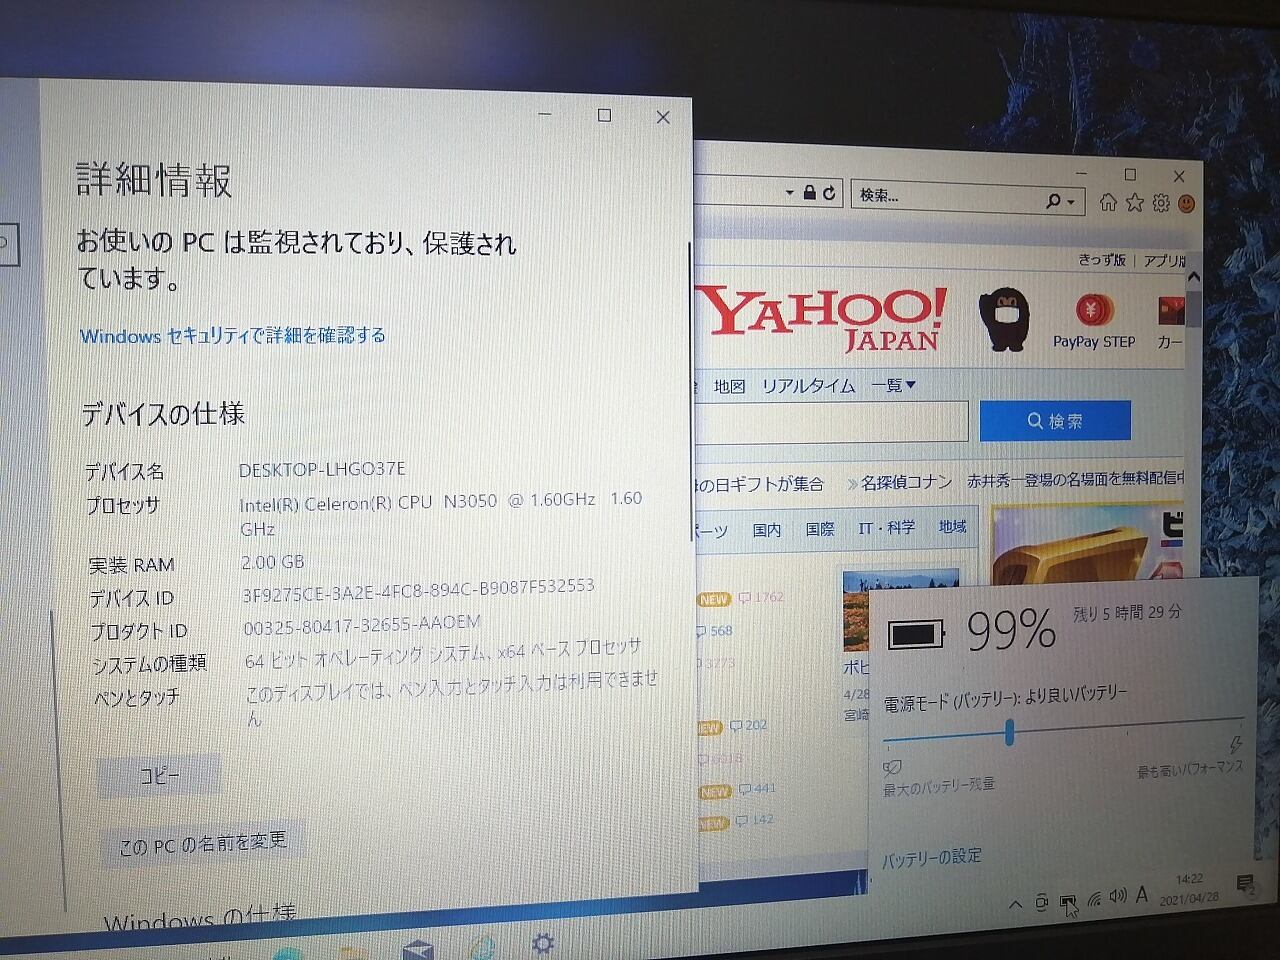Click the 詳細情報 page title
This screenshot has width=1280, height=960.
tap(154, 181)
